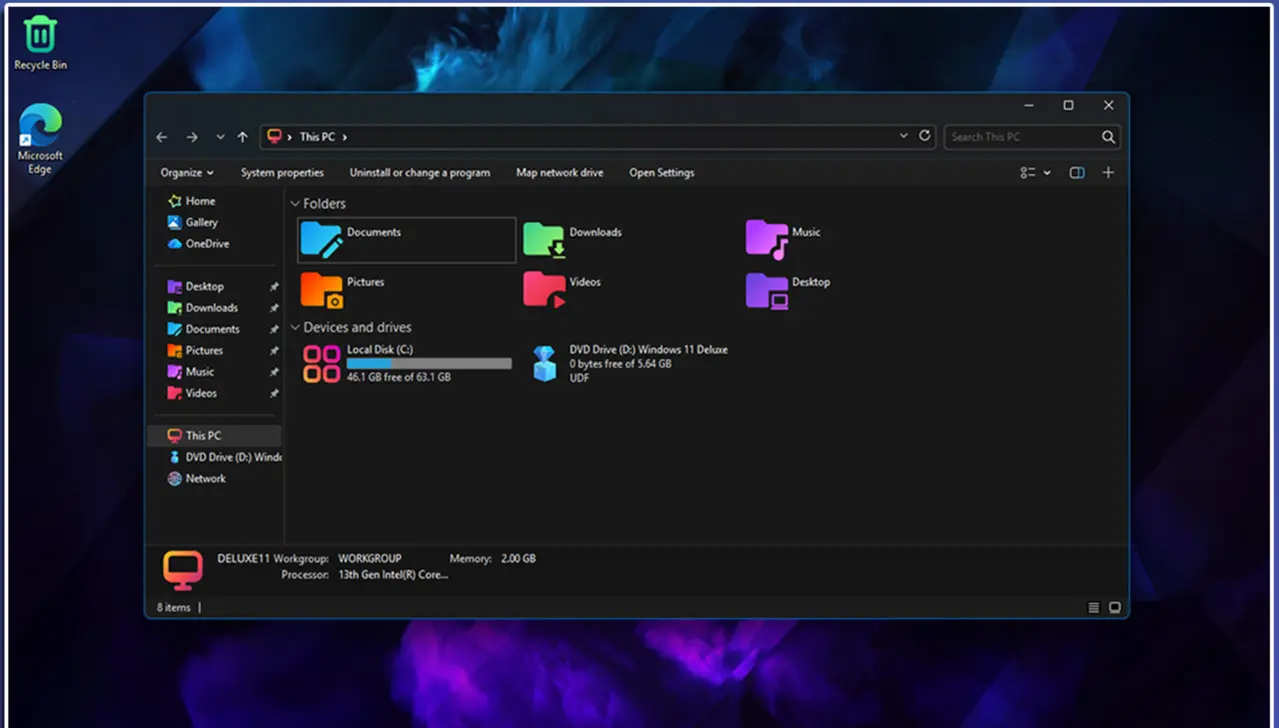
Task: Select the Desktop folder icon in the main pane
Action: click(767, 290)
